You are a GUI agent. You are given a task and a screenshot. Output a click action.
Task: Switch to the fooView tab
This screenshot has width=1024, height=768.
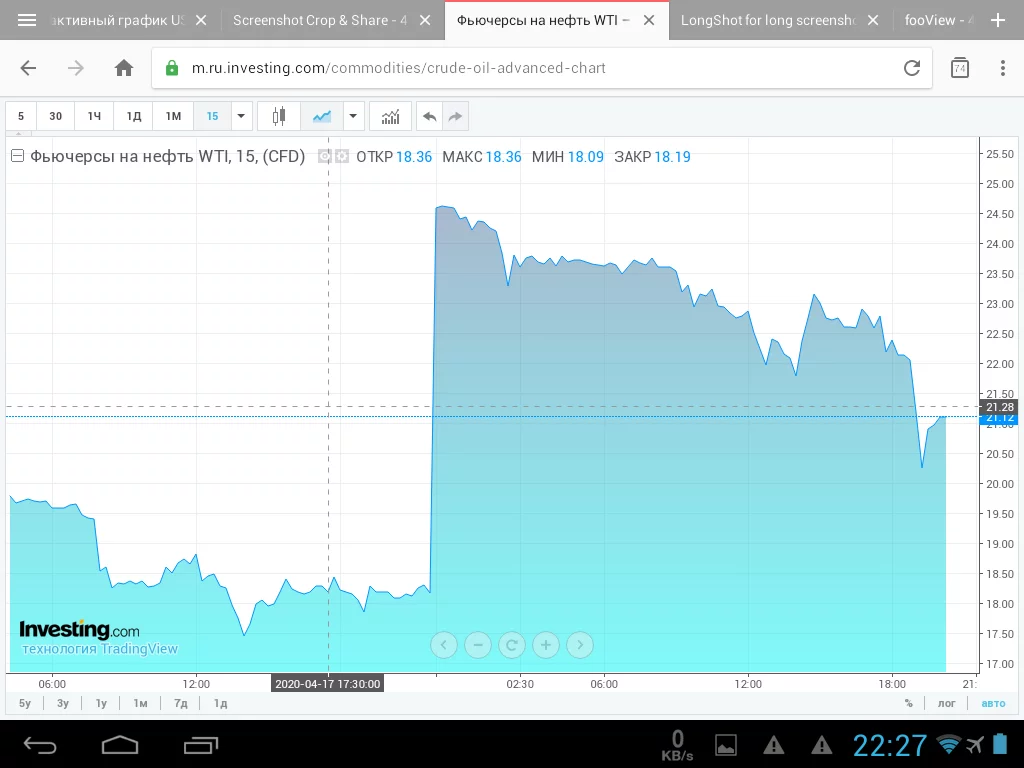pyautogui.click(x=938, y=20)
